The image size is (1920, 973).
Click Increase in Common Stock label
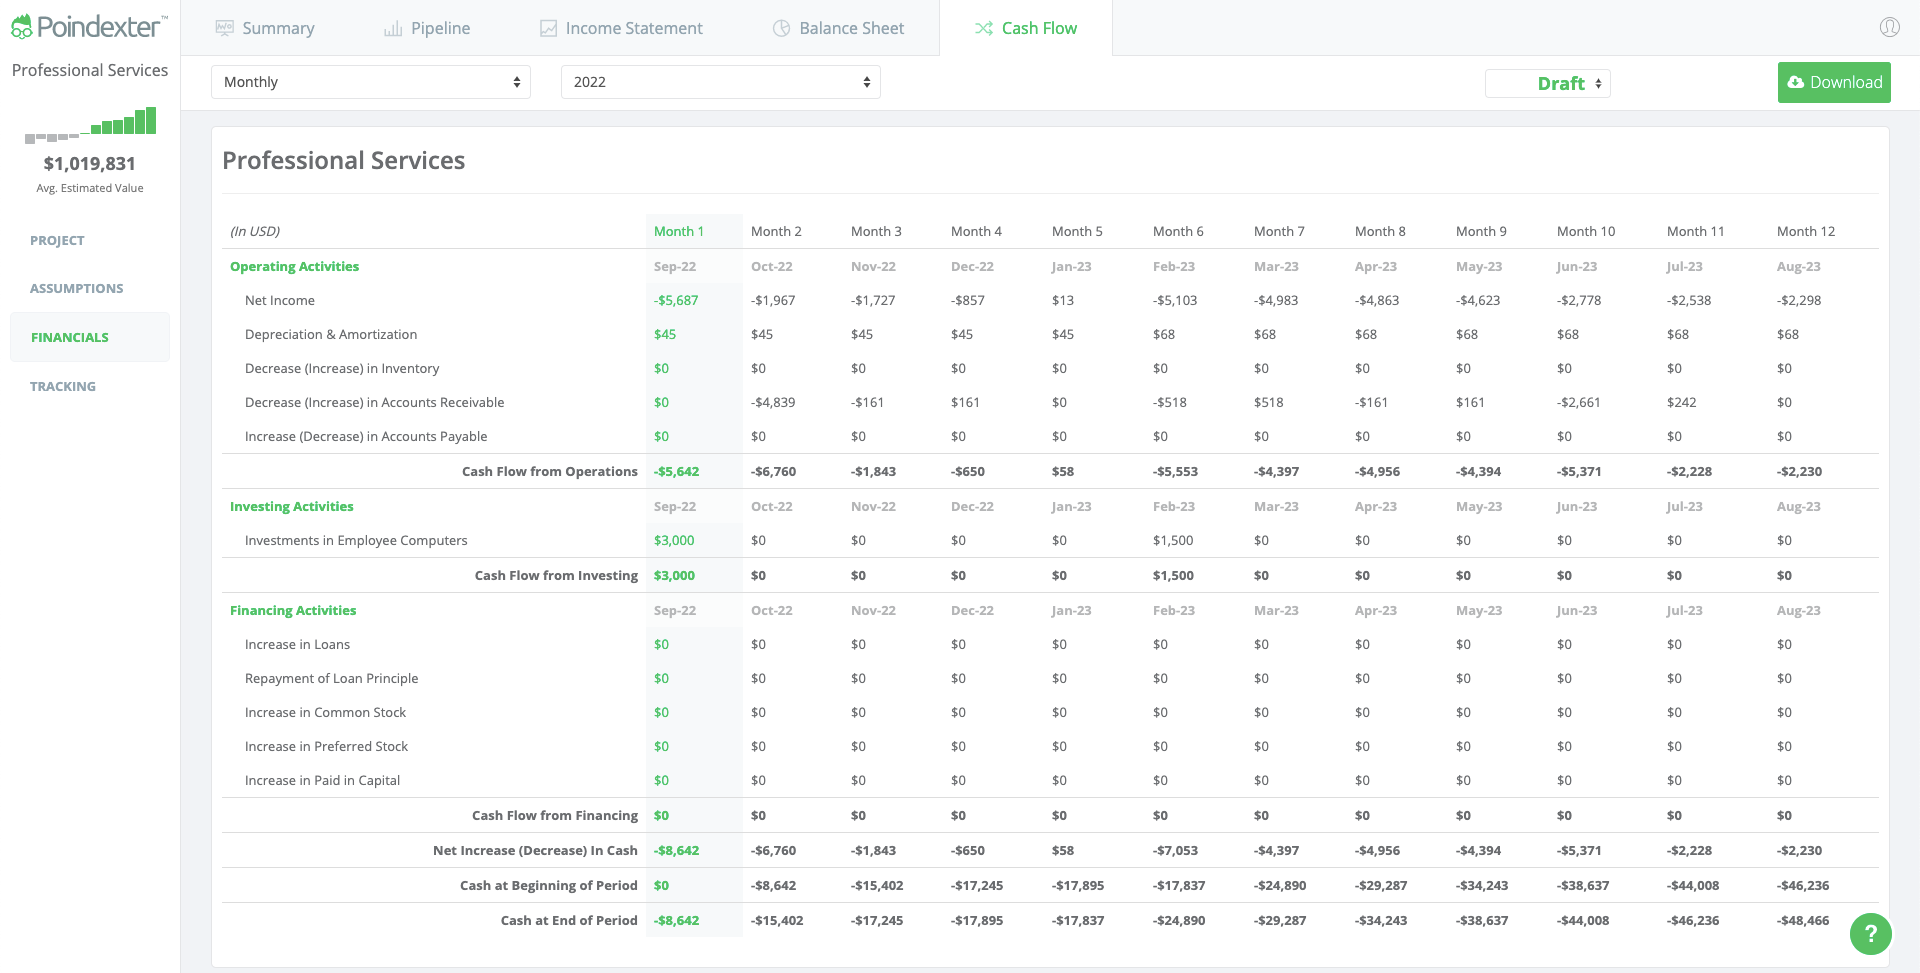coord(325,712)
